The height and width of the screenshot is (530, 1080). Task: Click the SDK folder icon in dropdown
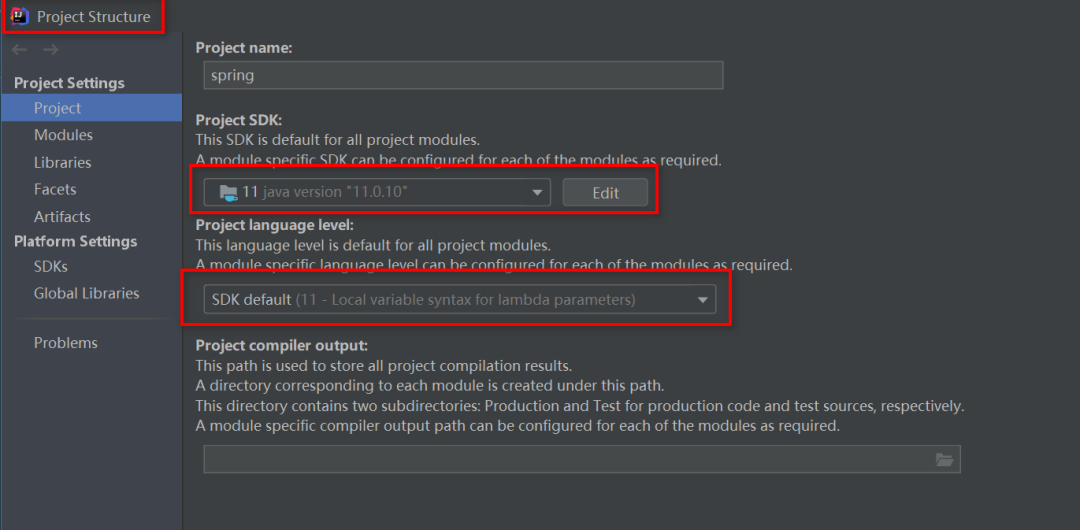[228, 192]
